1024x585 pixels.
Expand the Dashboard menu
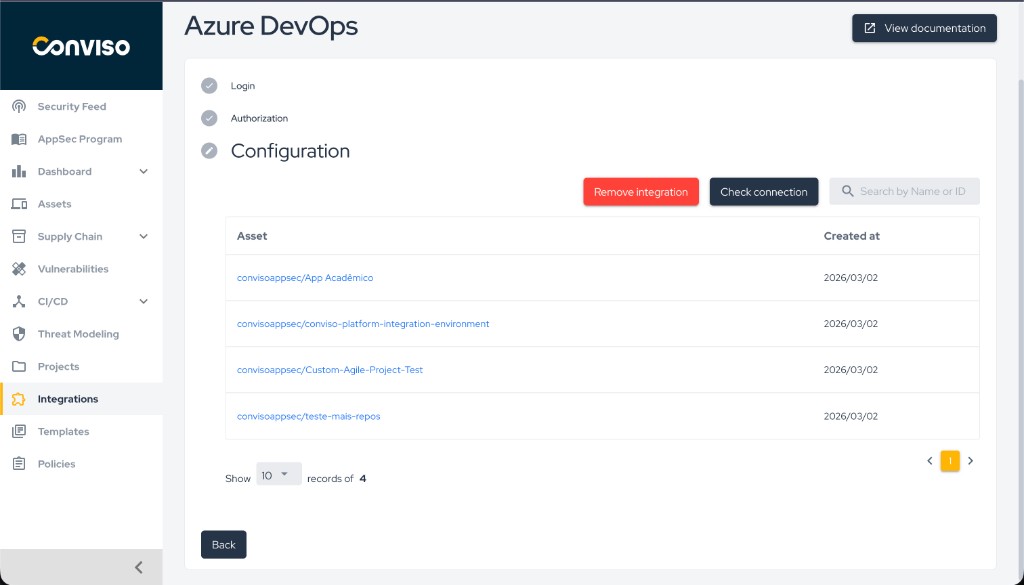pos(142,171)
